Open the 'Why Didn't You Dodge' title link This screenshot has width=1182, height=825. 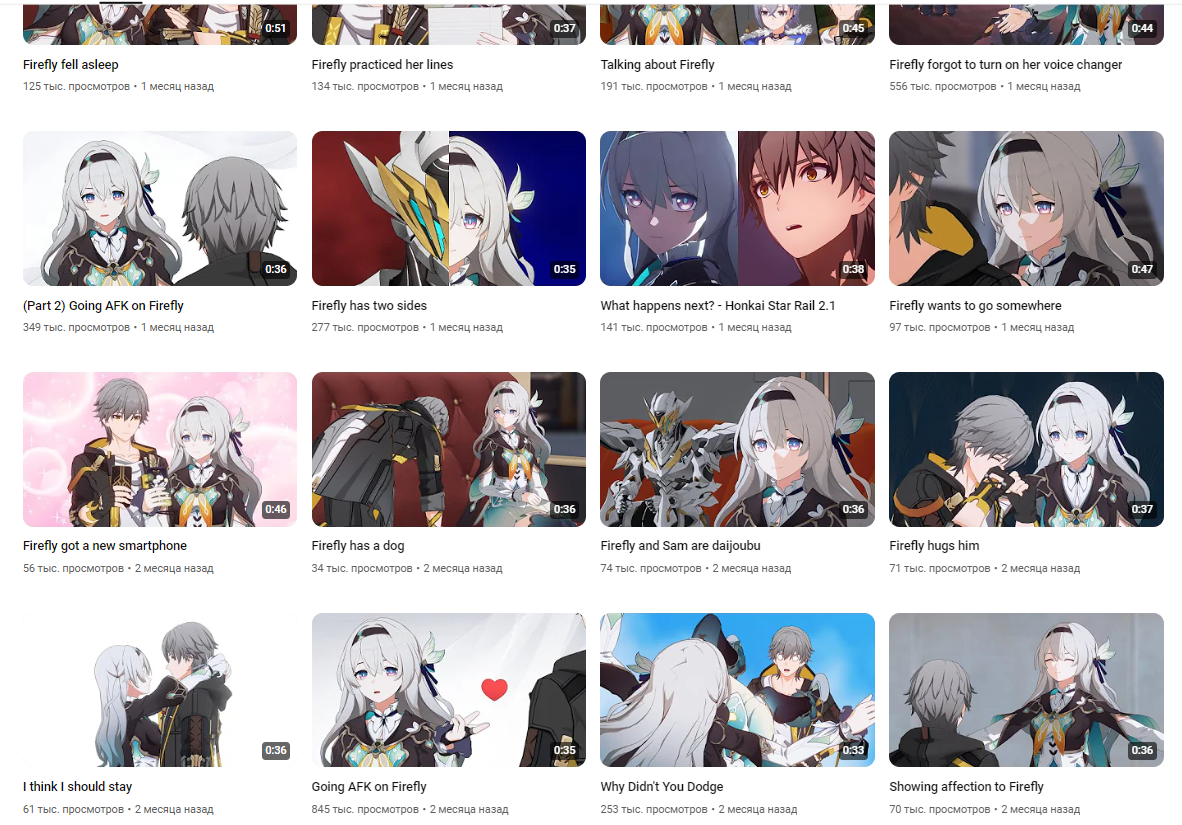(x=662, y=787)
